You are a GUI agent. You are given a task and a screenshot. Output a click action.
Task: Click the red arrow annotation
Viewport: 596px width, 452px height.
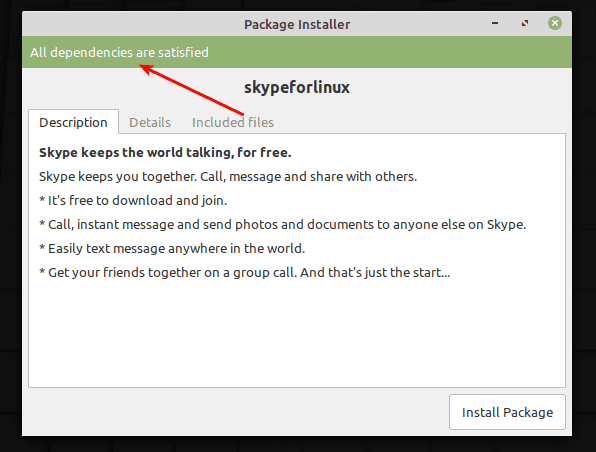[192, 90]
